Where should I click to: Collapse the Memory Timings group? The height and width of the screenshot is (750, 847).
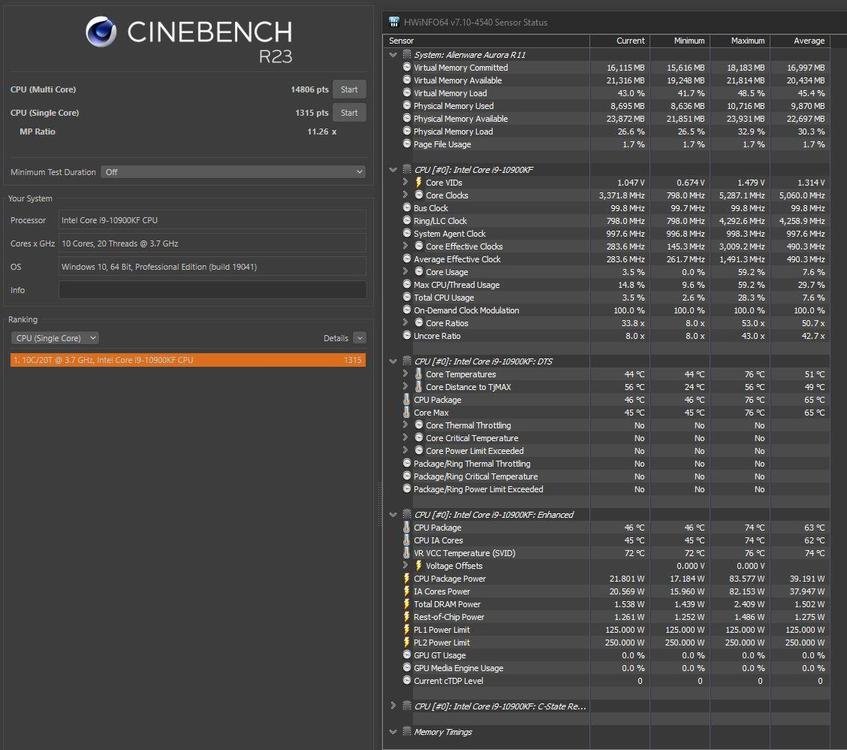(393, 732)
